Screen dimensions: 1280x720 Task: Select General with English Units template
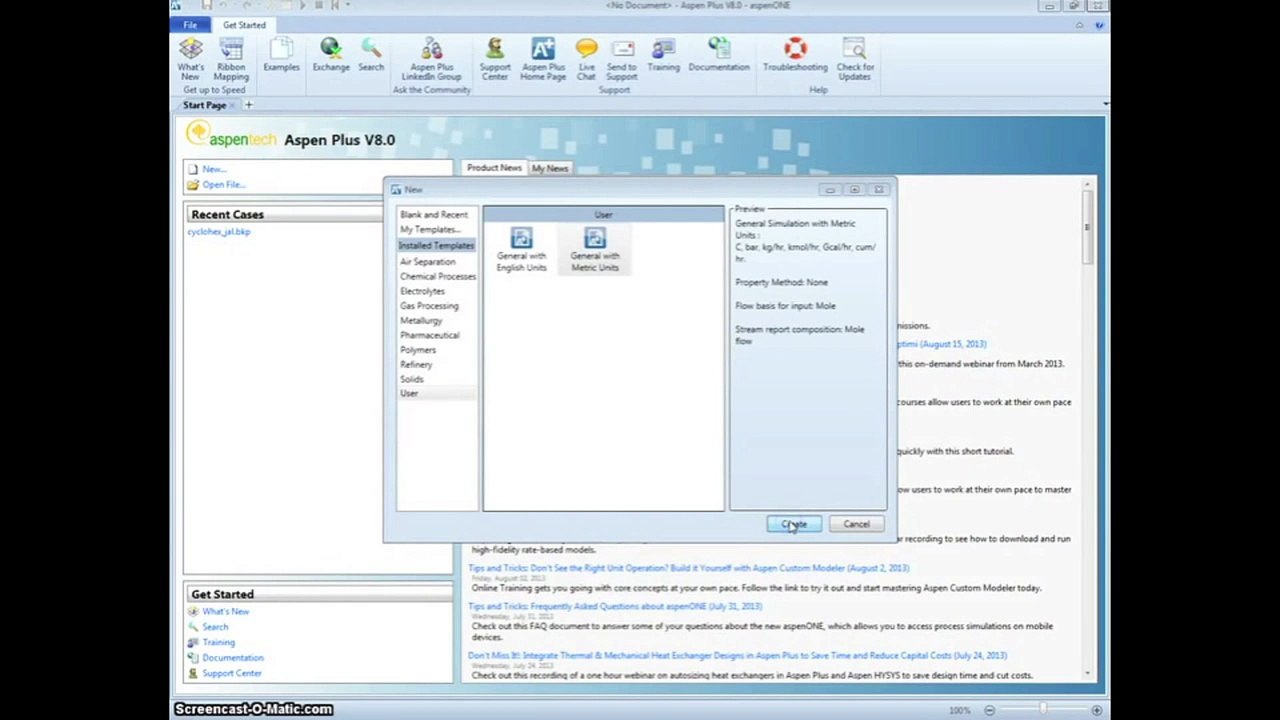point(521,250)
